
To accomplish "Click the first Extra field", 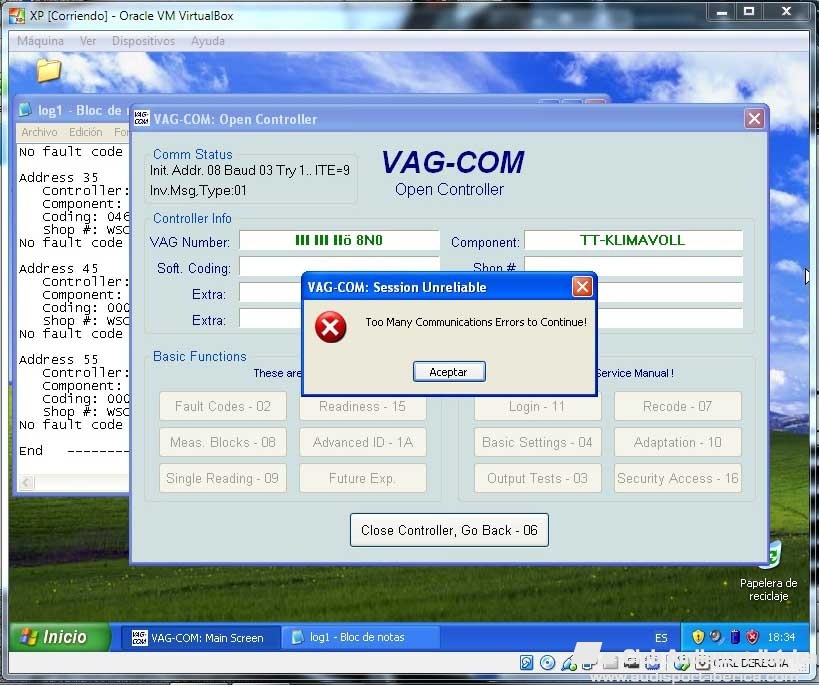I will (271, 292).
